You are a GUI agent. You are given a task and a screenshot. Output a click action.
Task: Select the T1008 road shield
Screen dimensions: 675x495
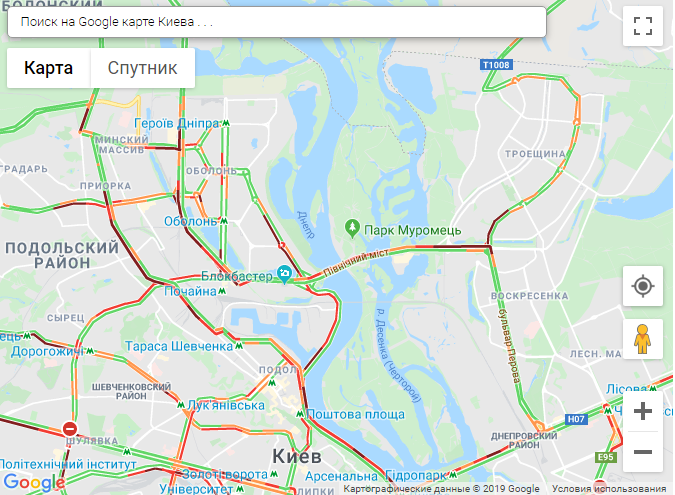(x=496, y=65)
